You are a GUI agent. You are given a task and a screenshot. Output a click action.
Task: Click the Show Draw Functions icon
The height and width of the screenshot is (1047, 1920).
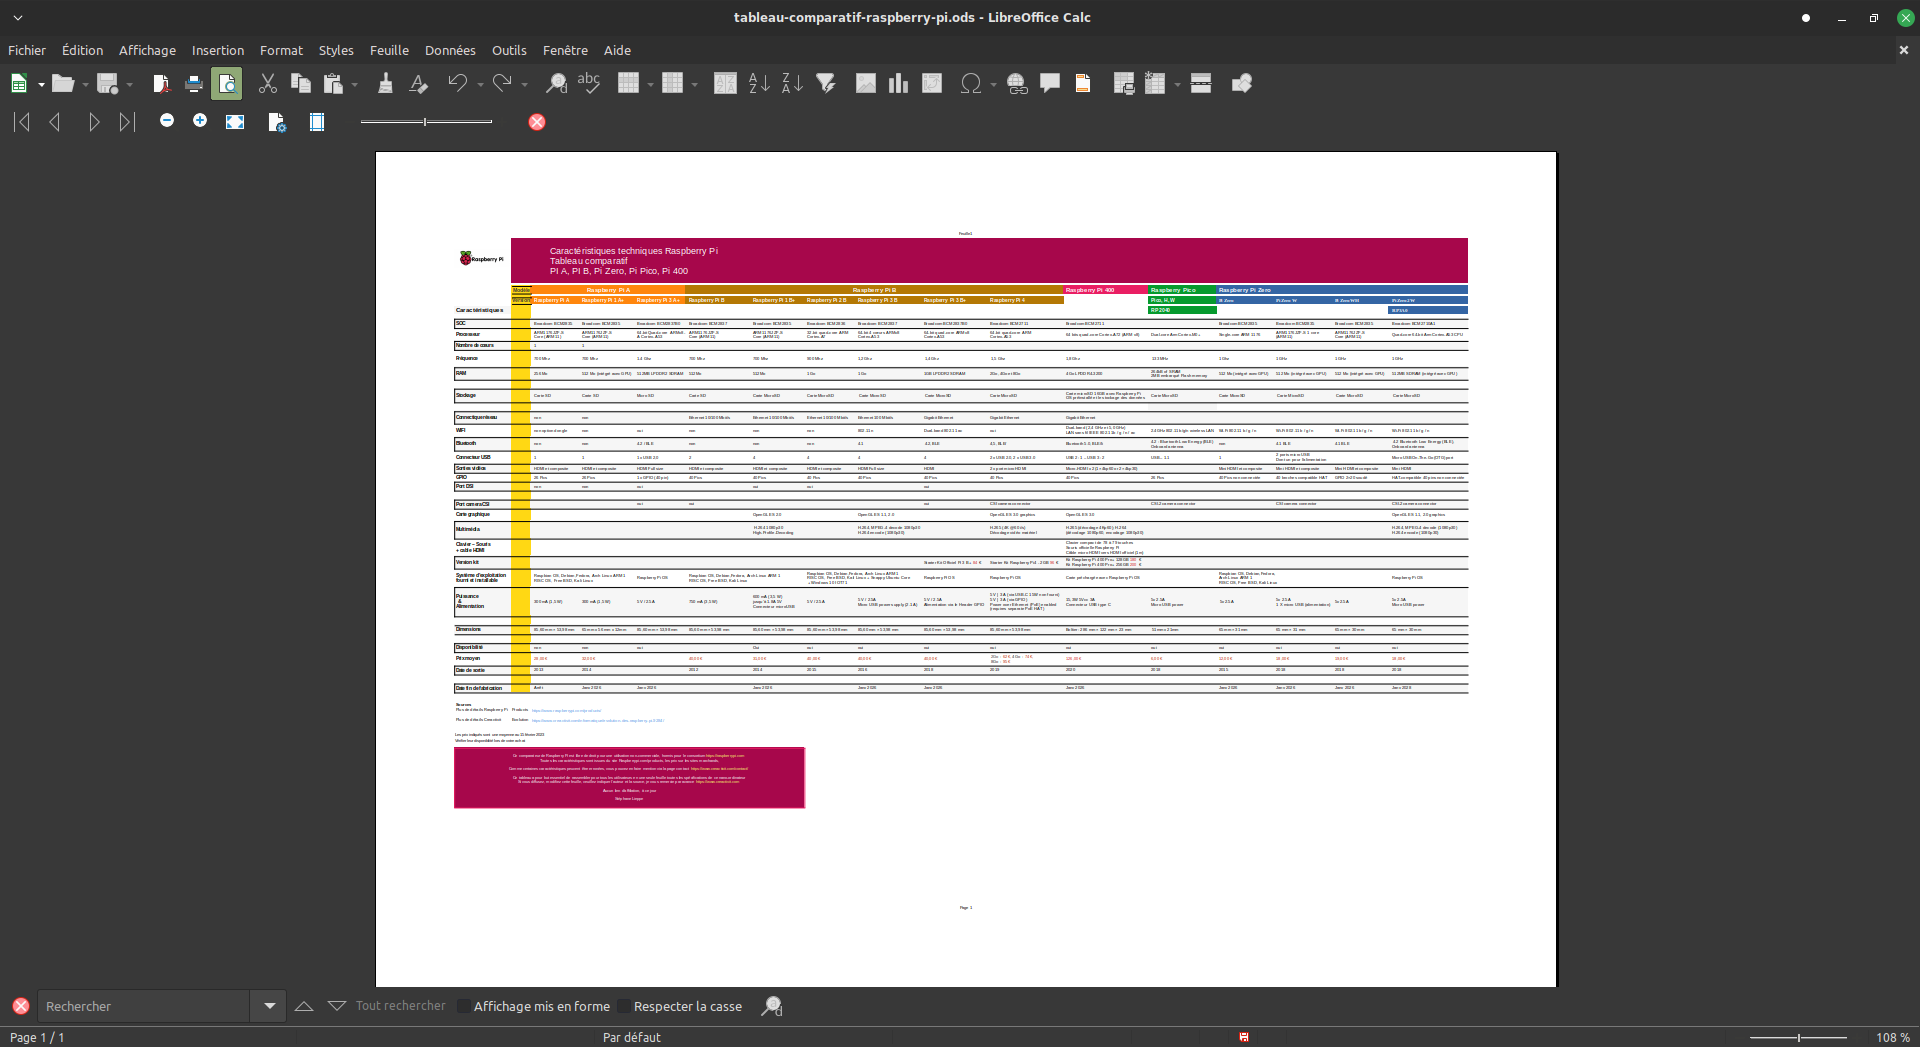pyautogui.click(x=1242, y=84)
